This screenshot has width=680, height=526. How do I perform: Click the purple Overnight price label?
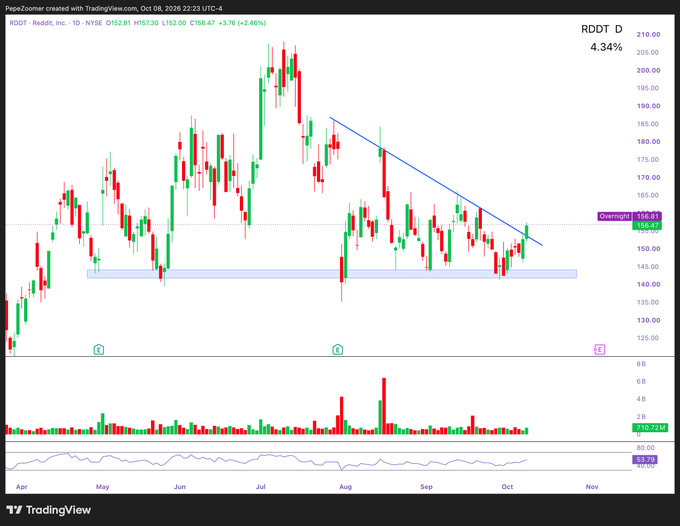(615, 216)
